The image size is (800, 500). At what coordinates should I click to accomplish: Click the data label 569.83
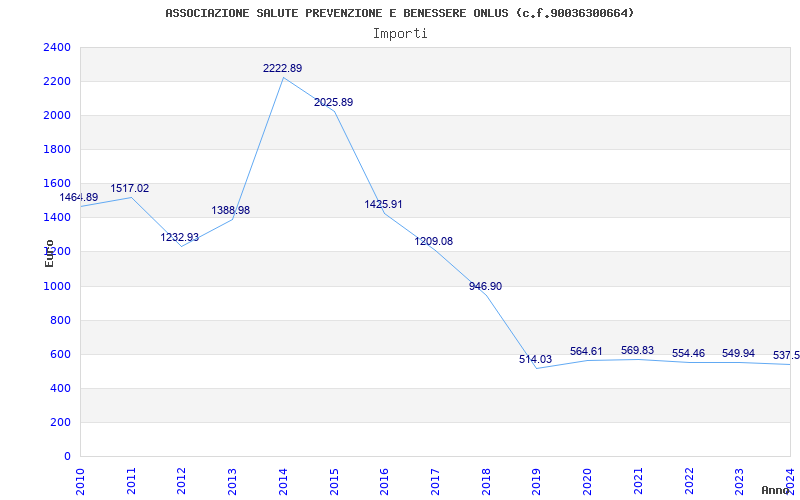[x=637, y=351]
